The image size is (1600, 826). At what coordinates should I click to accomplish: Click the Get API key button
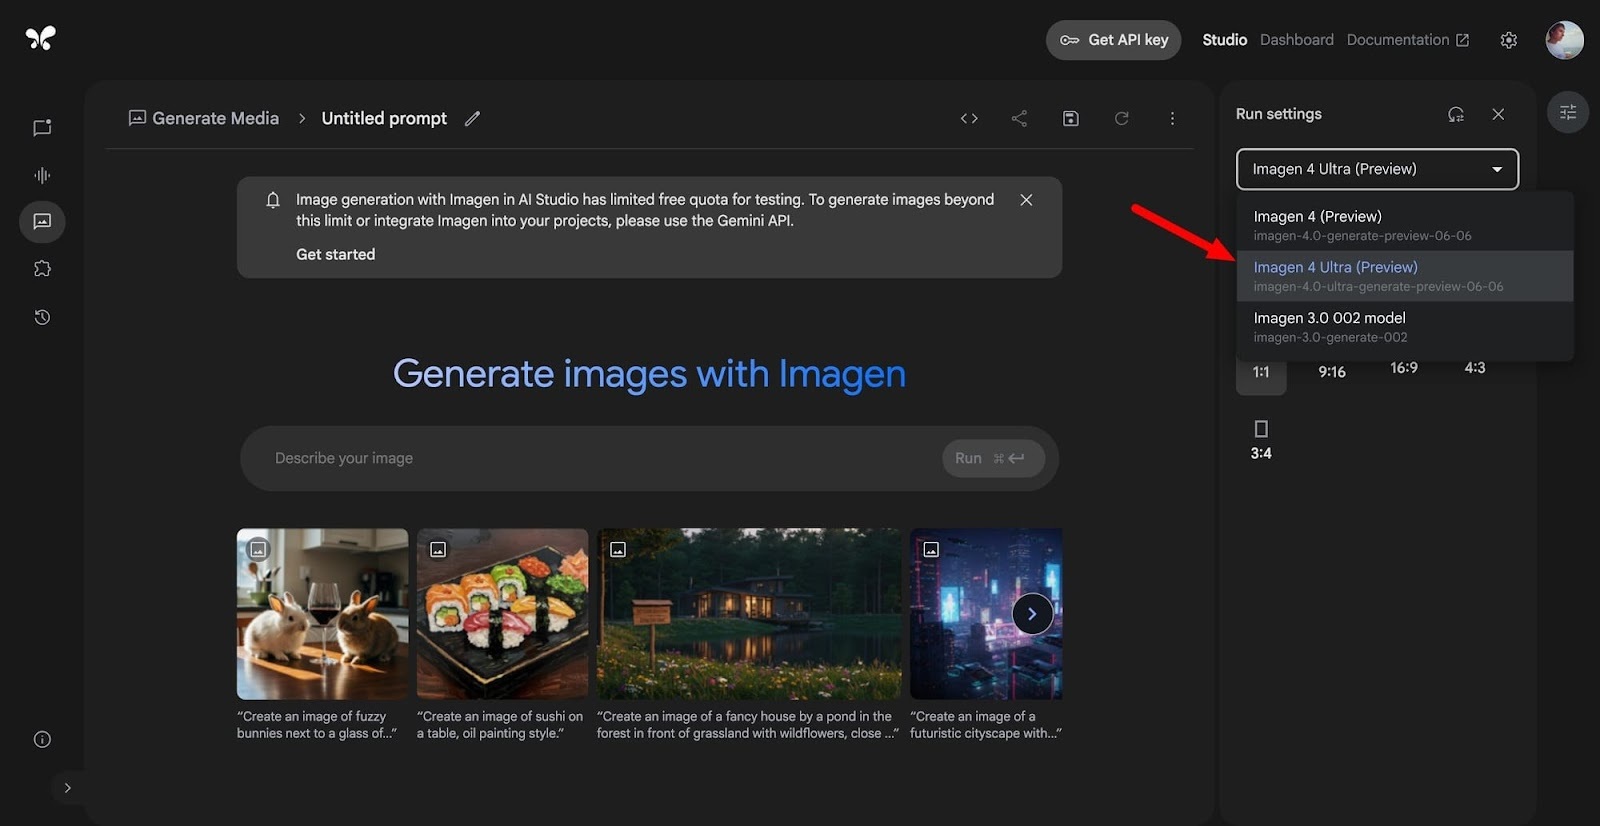[1114, 40]
